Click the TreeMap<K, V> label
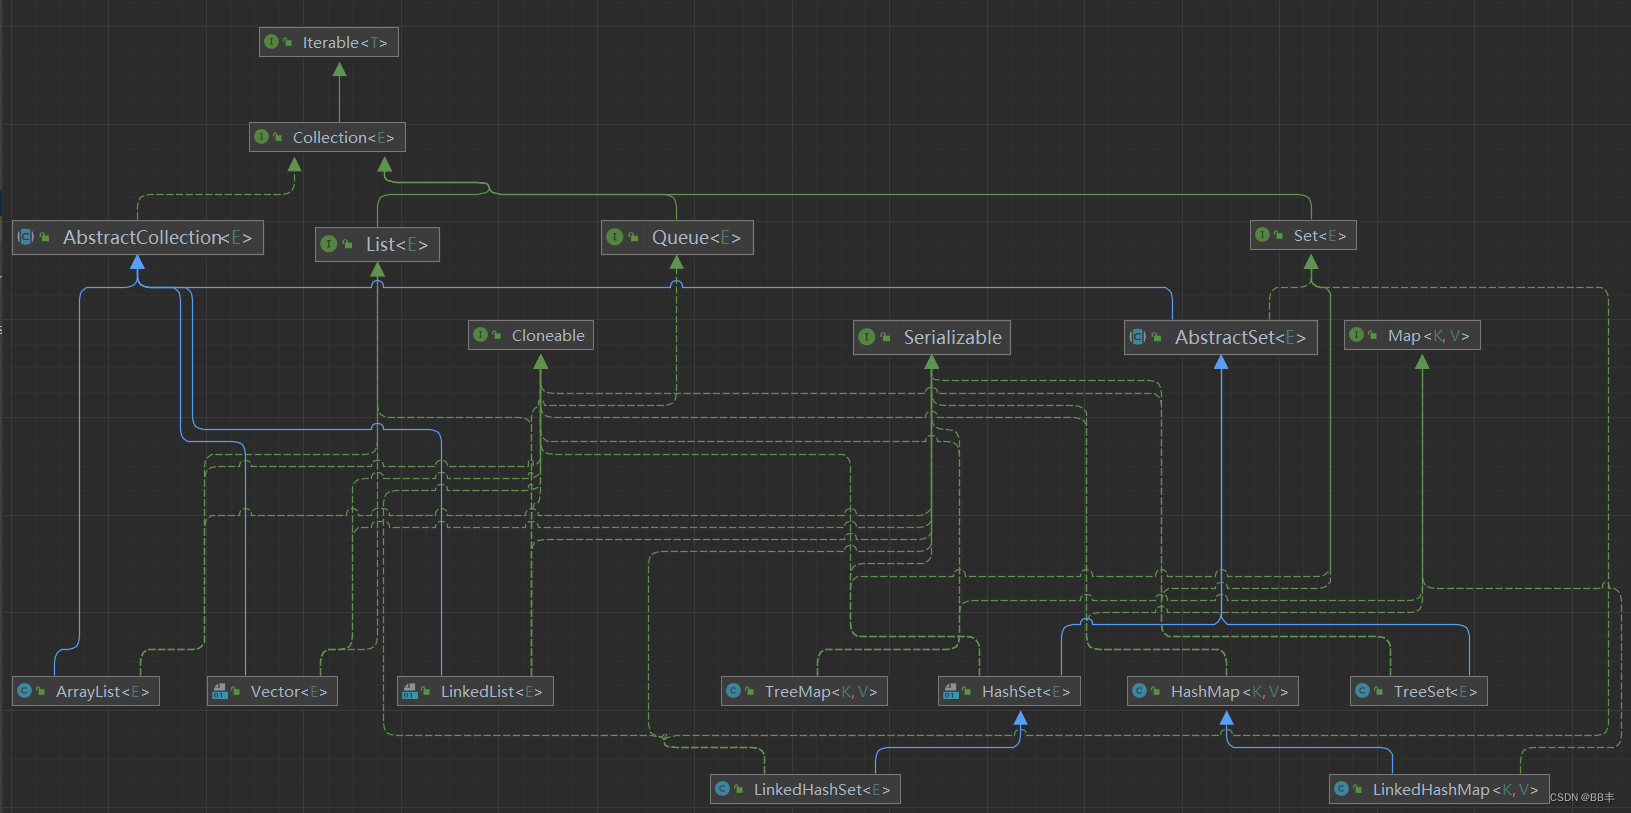 point(821,691)
